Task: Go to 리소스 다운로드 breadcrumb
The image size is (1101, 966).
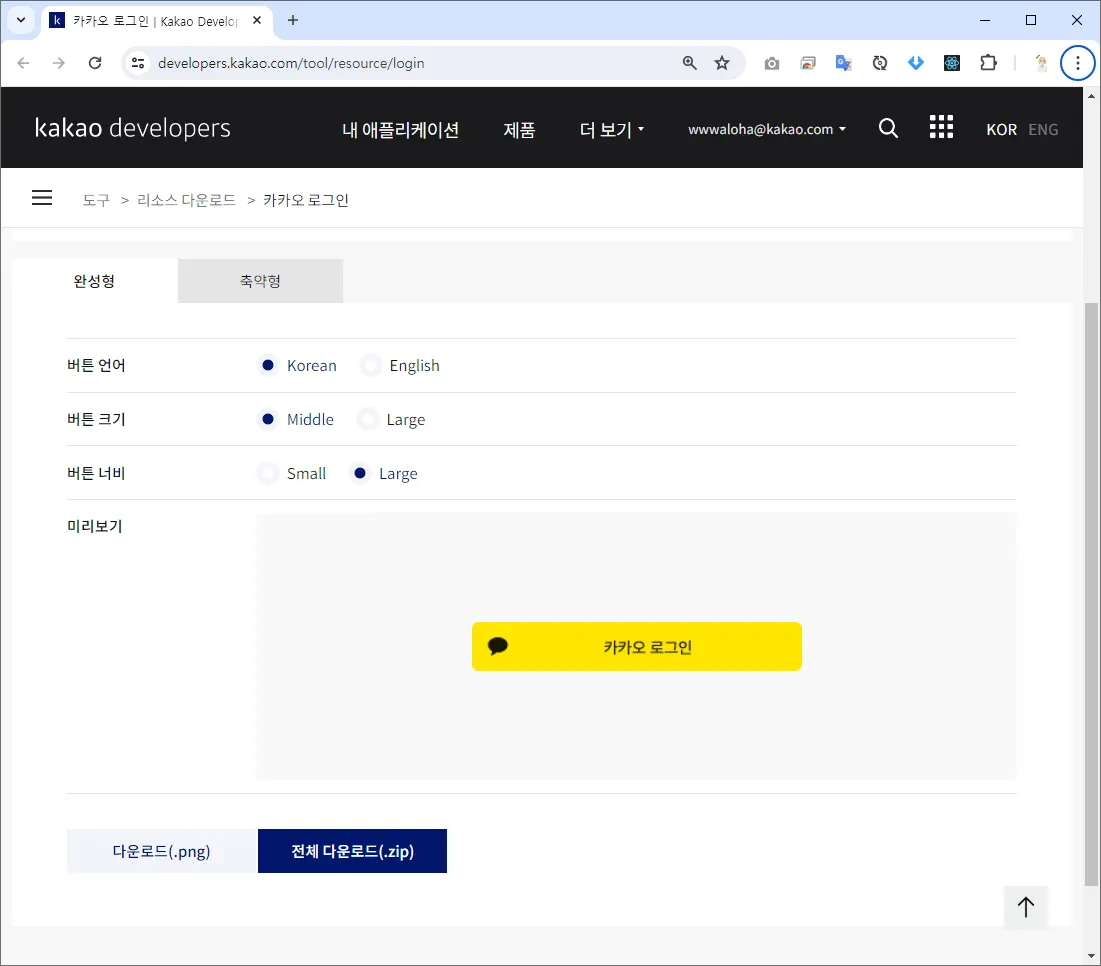Action: click(x=187, y=200)
